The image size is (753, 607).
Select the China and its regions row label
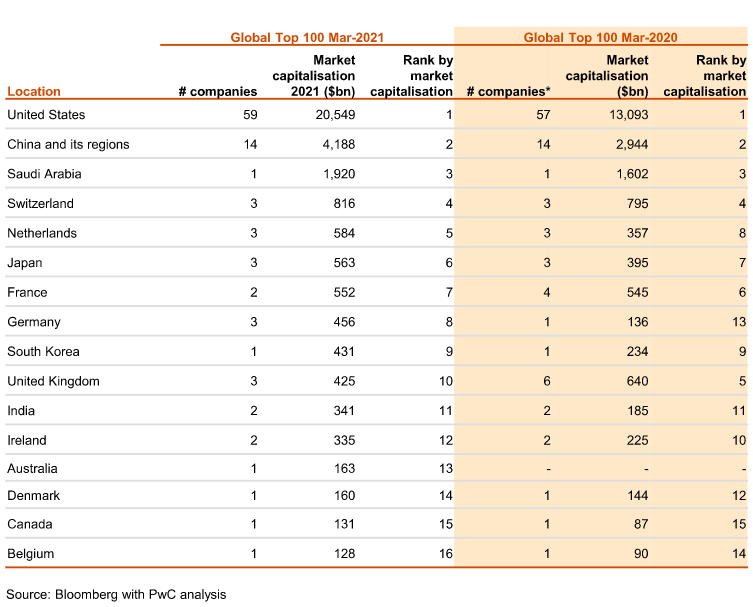pos(68,144)
